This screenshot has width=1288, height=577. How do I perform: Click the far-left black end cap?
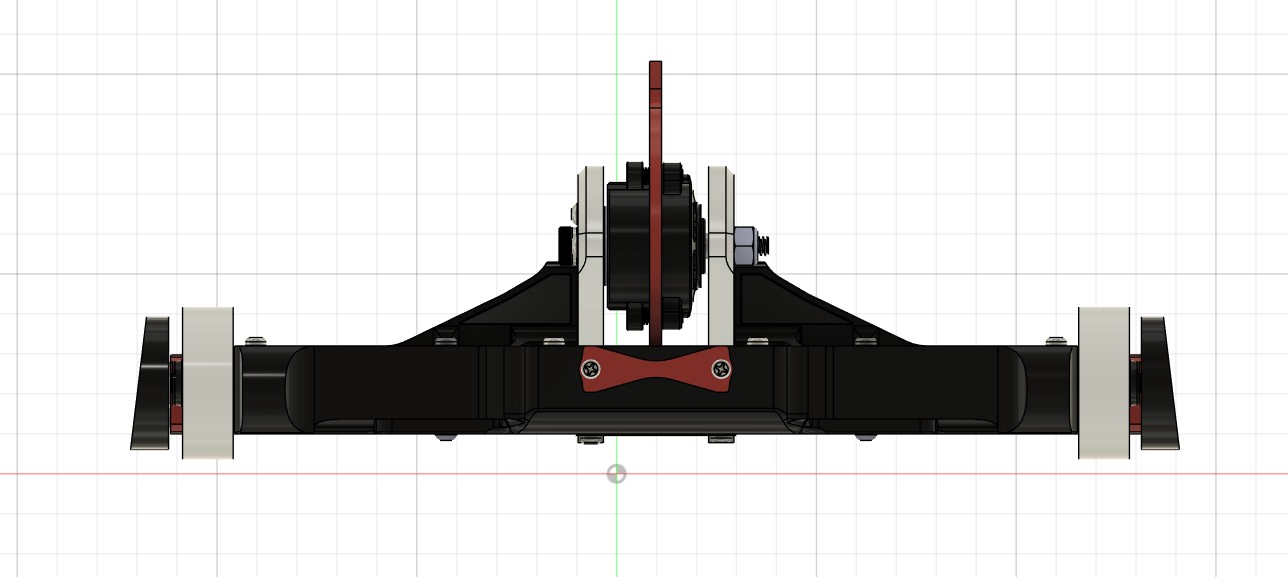click(x=152, y=385)
